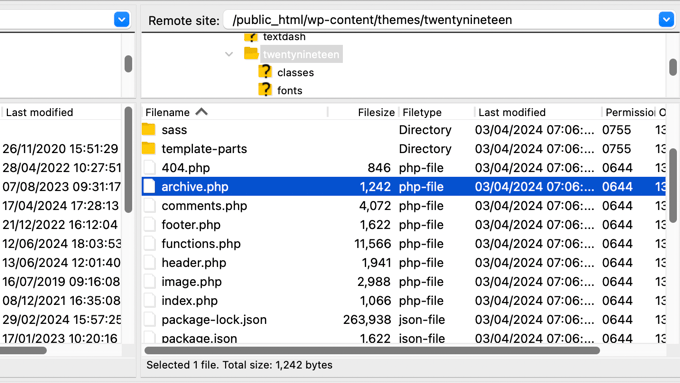Viewport: 680px width, 383px height.
Task: Click the archive.php file icon
Action: point(150,187)
